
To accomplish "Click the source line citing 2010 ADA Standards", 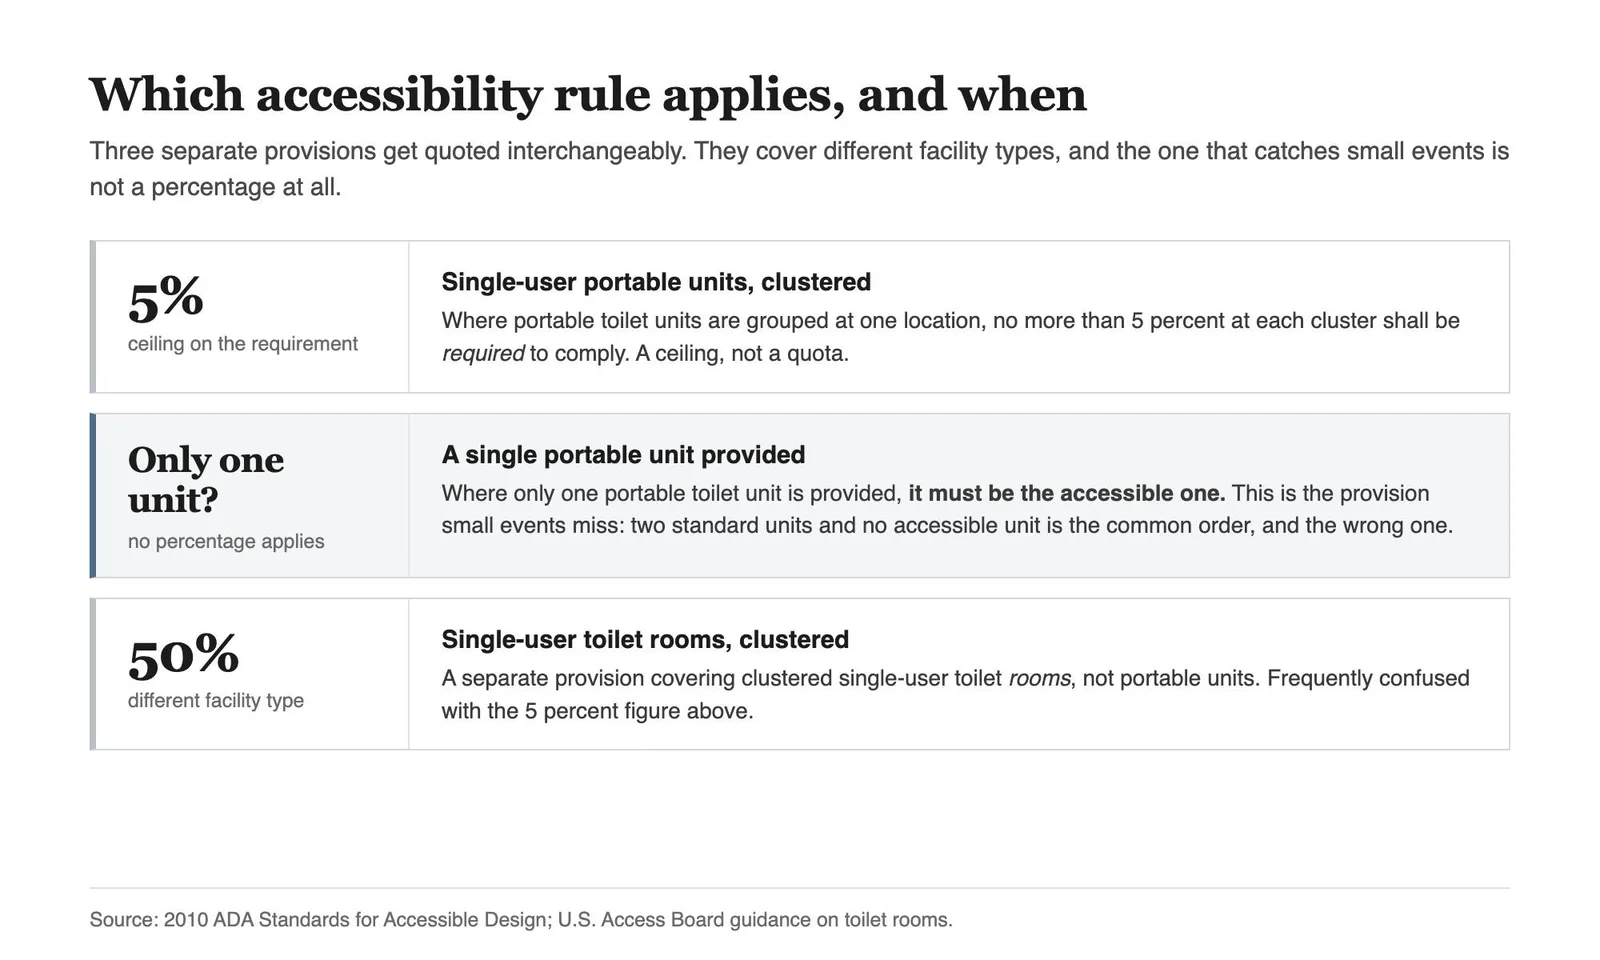I will (x=521, y=920).
